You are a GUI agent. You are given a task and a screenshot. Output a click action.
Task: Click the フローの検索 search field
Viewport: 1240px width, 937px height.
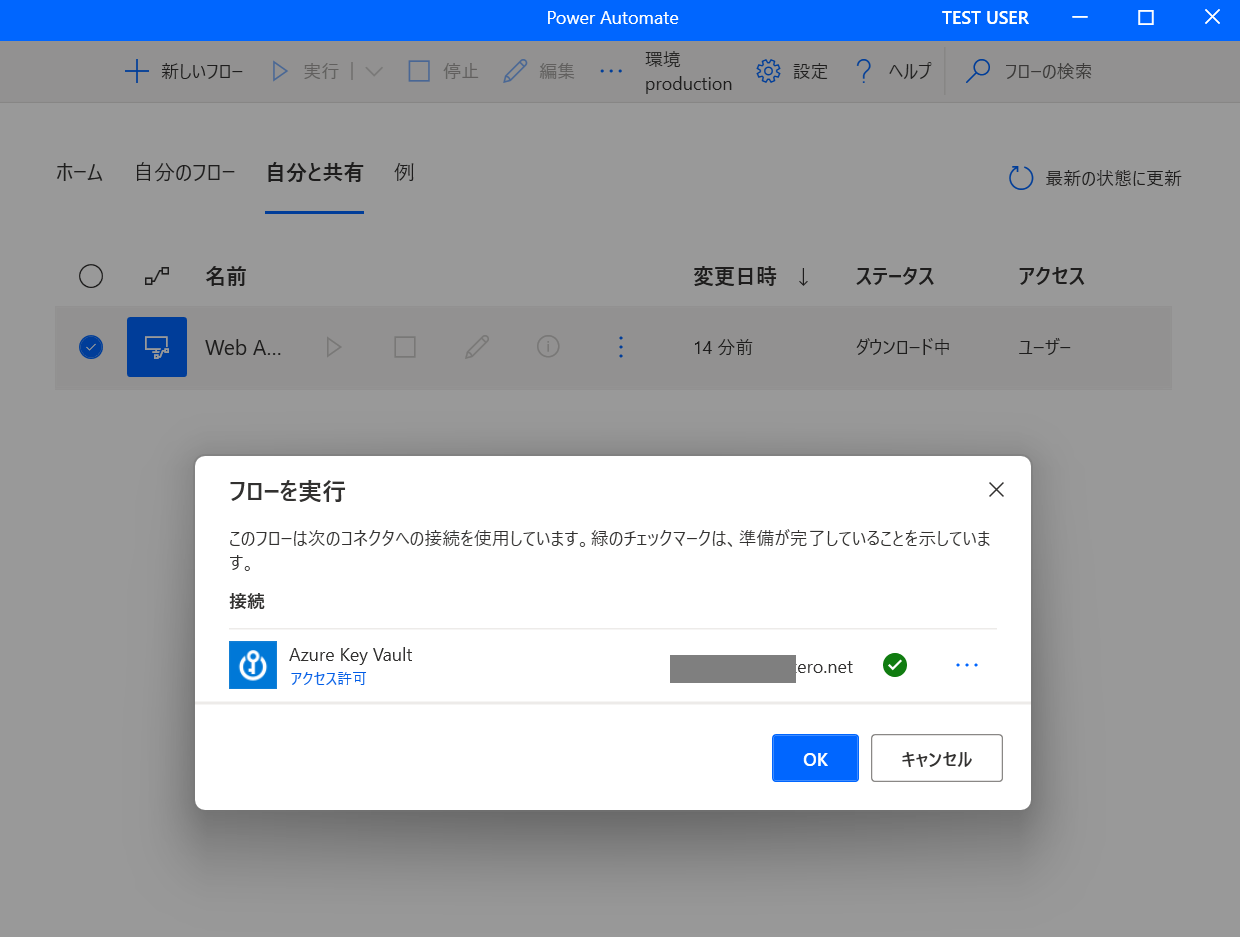click(1047, 71)
